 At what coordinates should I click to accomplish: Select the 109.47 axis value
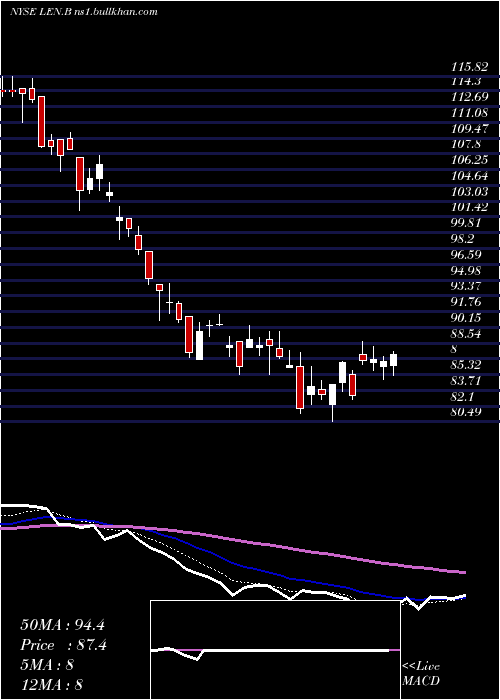469,129
